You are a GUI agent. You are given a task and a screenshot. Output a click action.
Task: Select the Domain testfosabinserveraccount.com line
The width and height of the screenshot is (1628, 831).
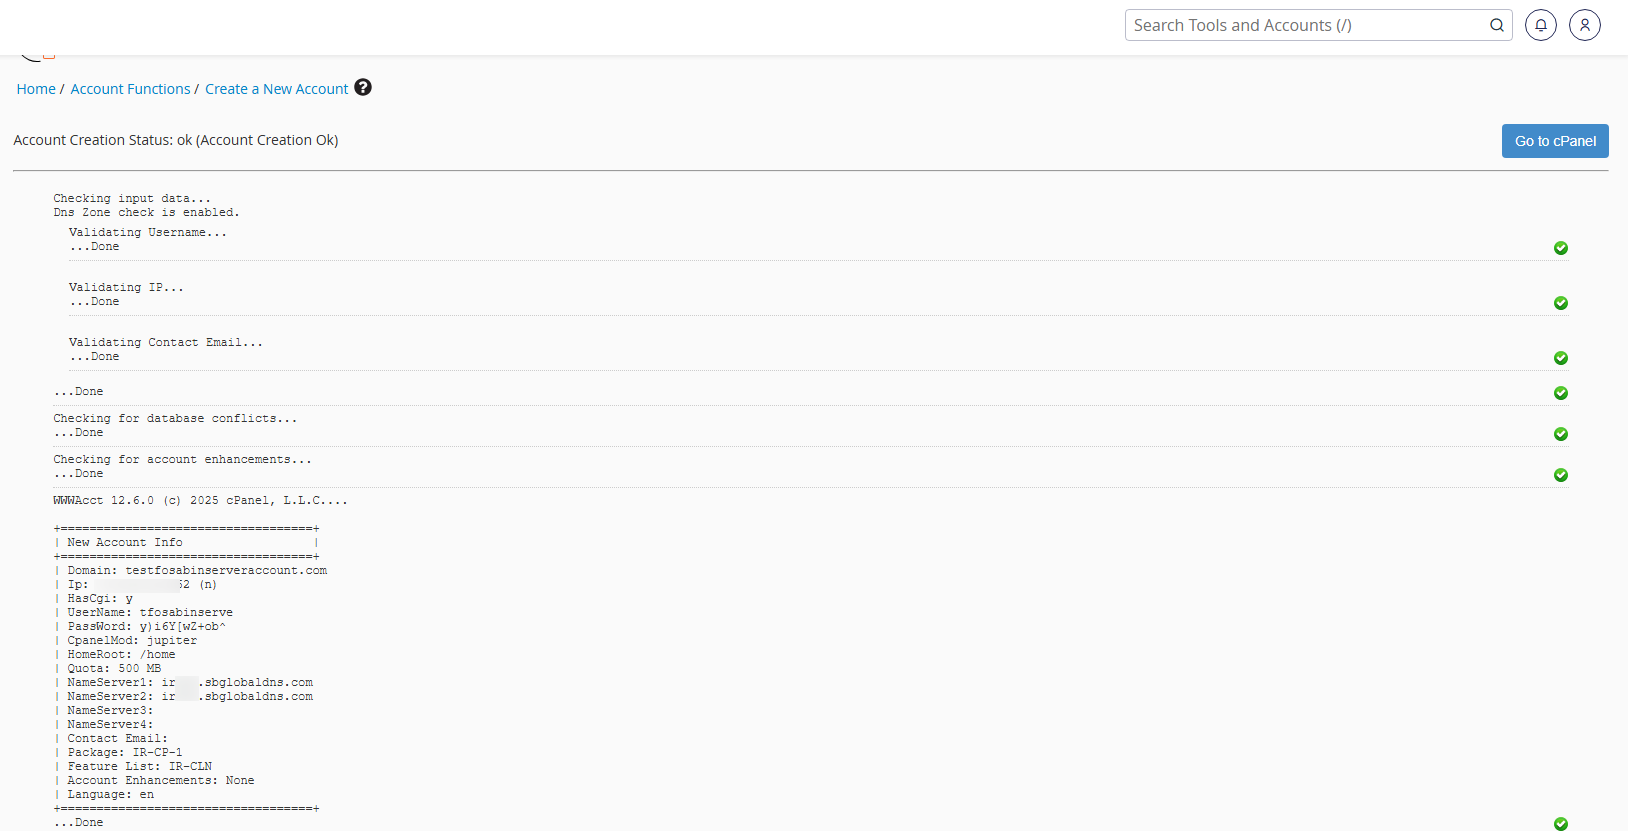[x=197, y=571]
